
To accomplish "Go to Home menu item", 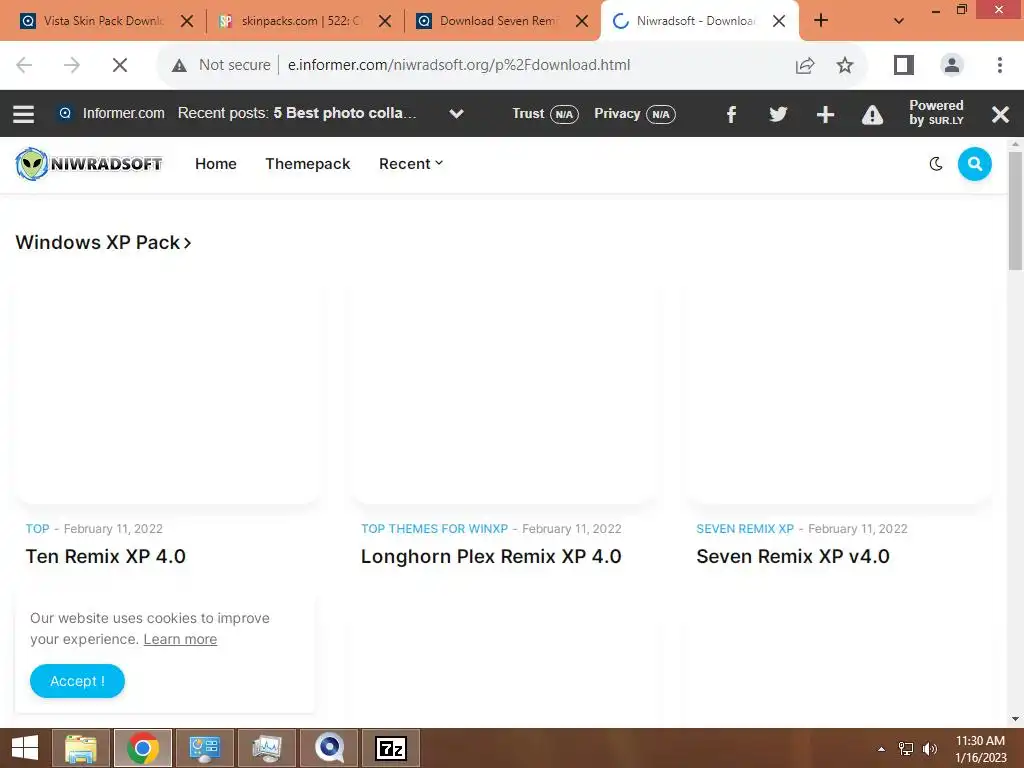I will 216,164.
